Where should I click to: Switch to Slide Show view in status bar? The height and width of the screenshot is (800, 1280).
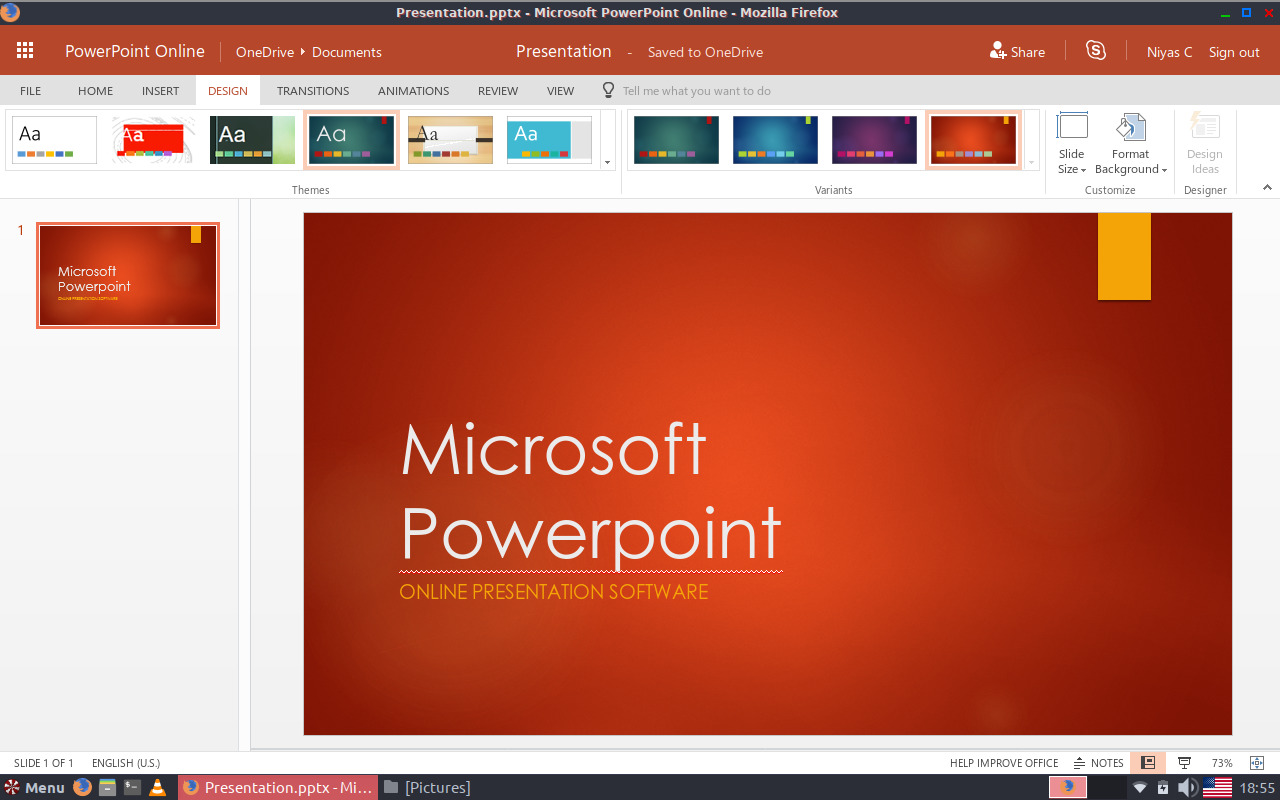(x=1185, y=762)
